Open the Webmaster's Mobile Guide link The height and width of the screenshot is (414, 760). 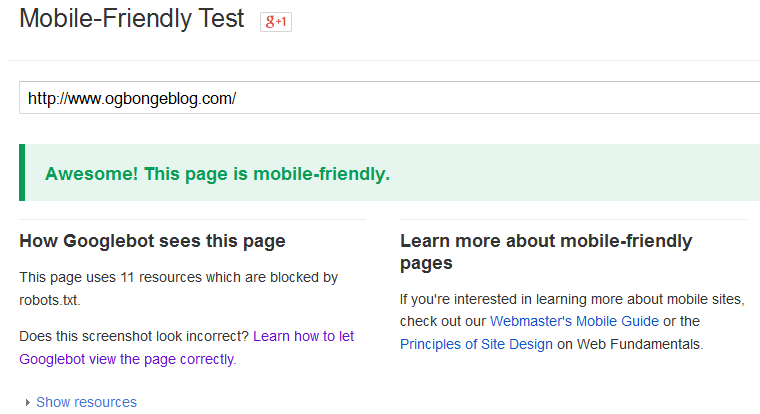click(574, 321)
